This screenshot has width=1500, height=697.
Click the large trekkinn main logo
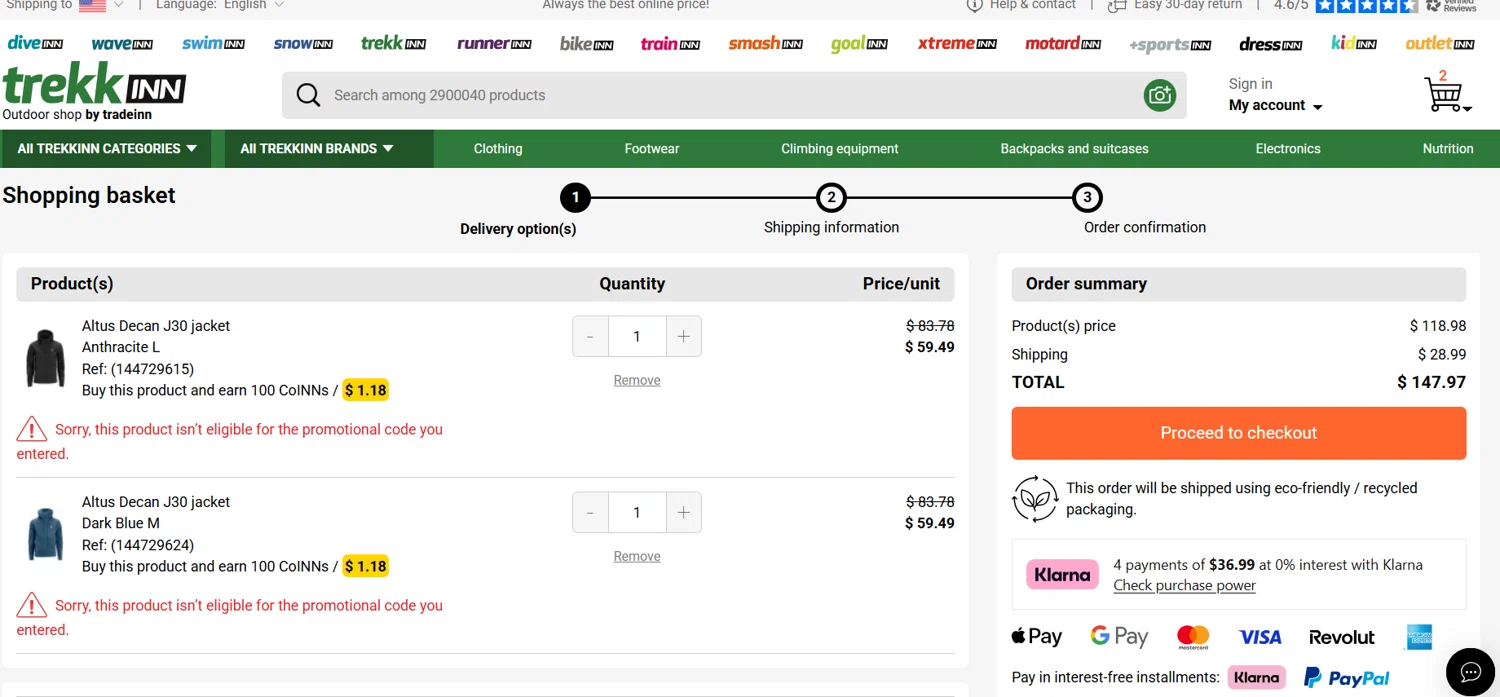(x=94, y=85)
